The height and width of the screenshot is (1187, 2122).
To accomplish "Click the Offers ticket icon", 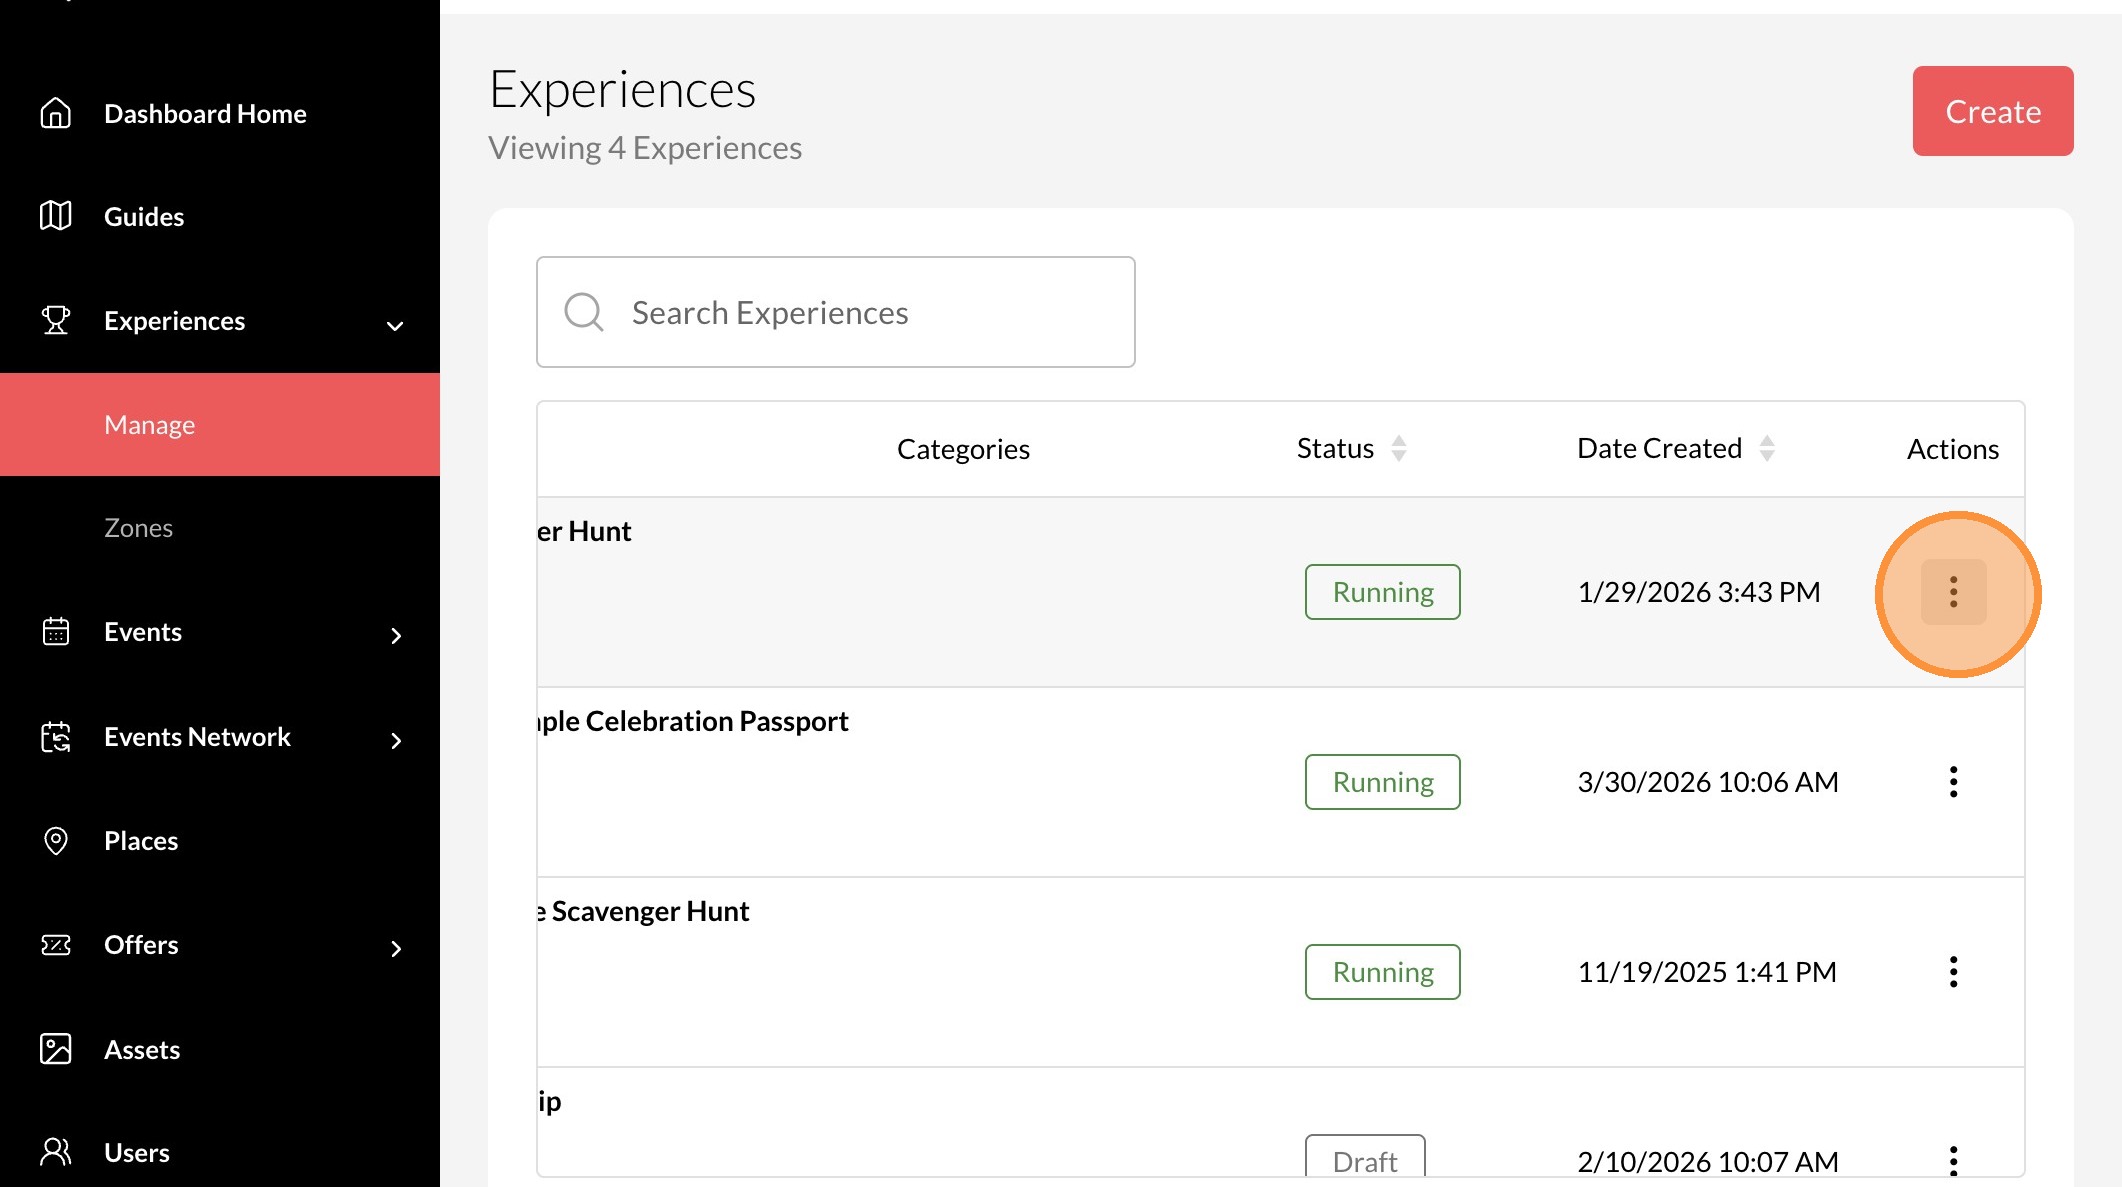I will tap(56, 945).
